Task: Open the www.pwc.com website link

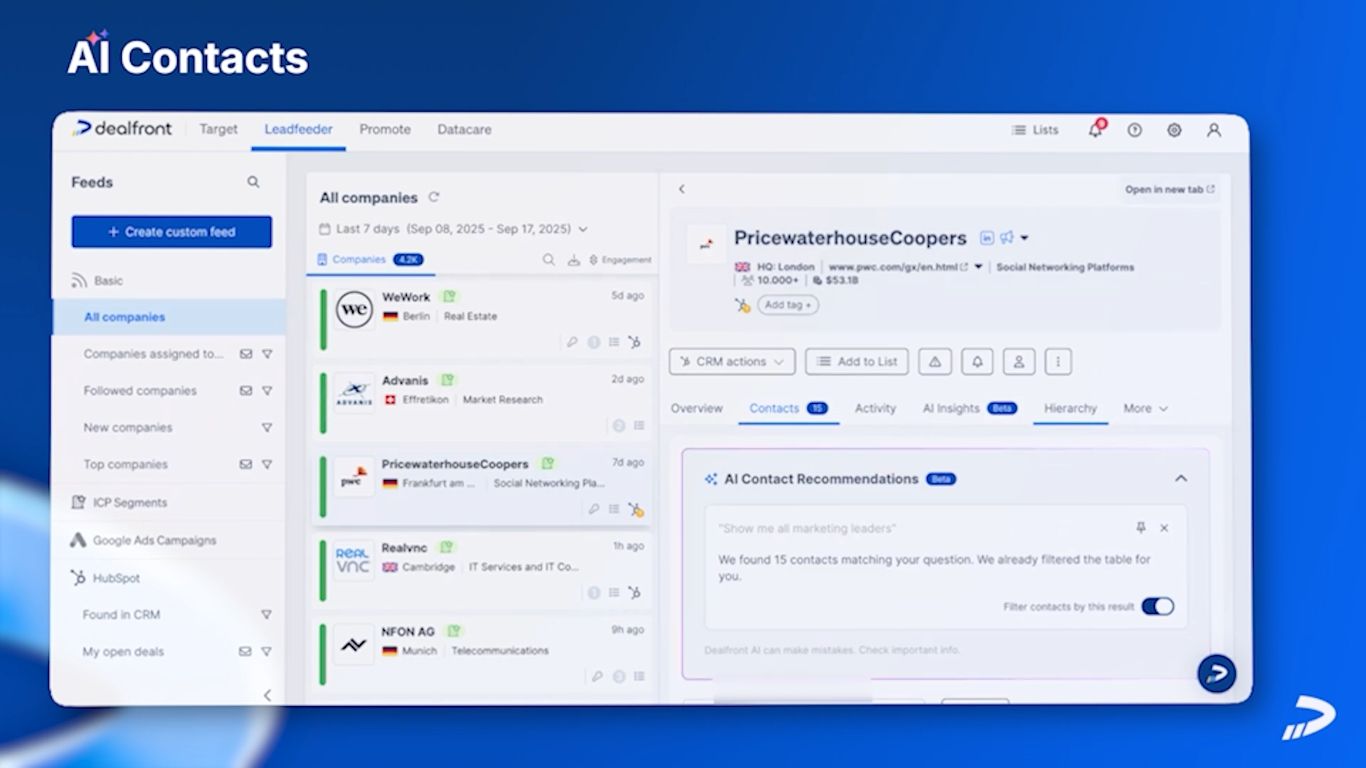Action: (898, 267)
